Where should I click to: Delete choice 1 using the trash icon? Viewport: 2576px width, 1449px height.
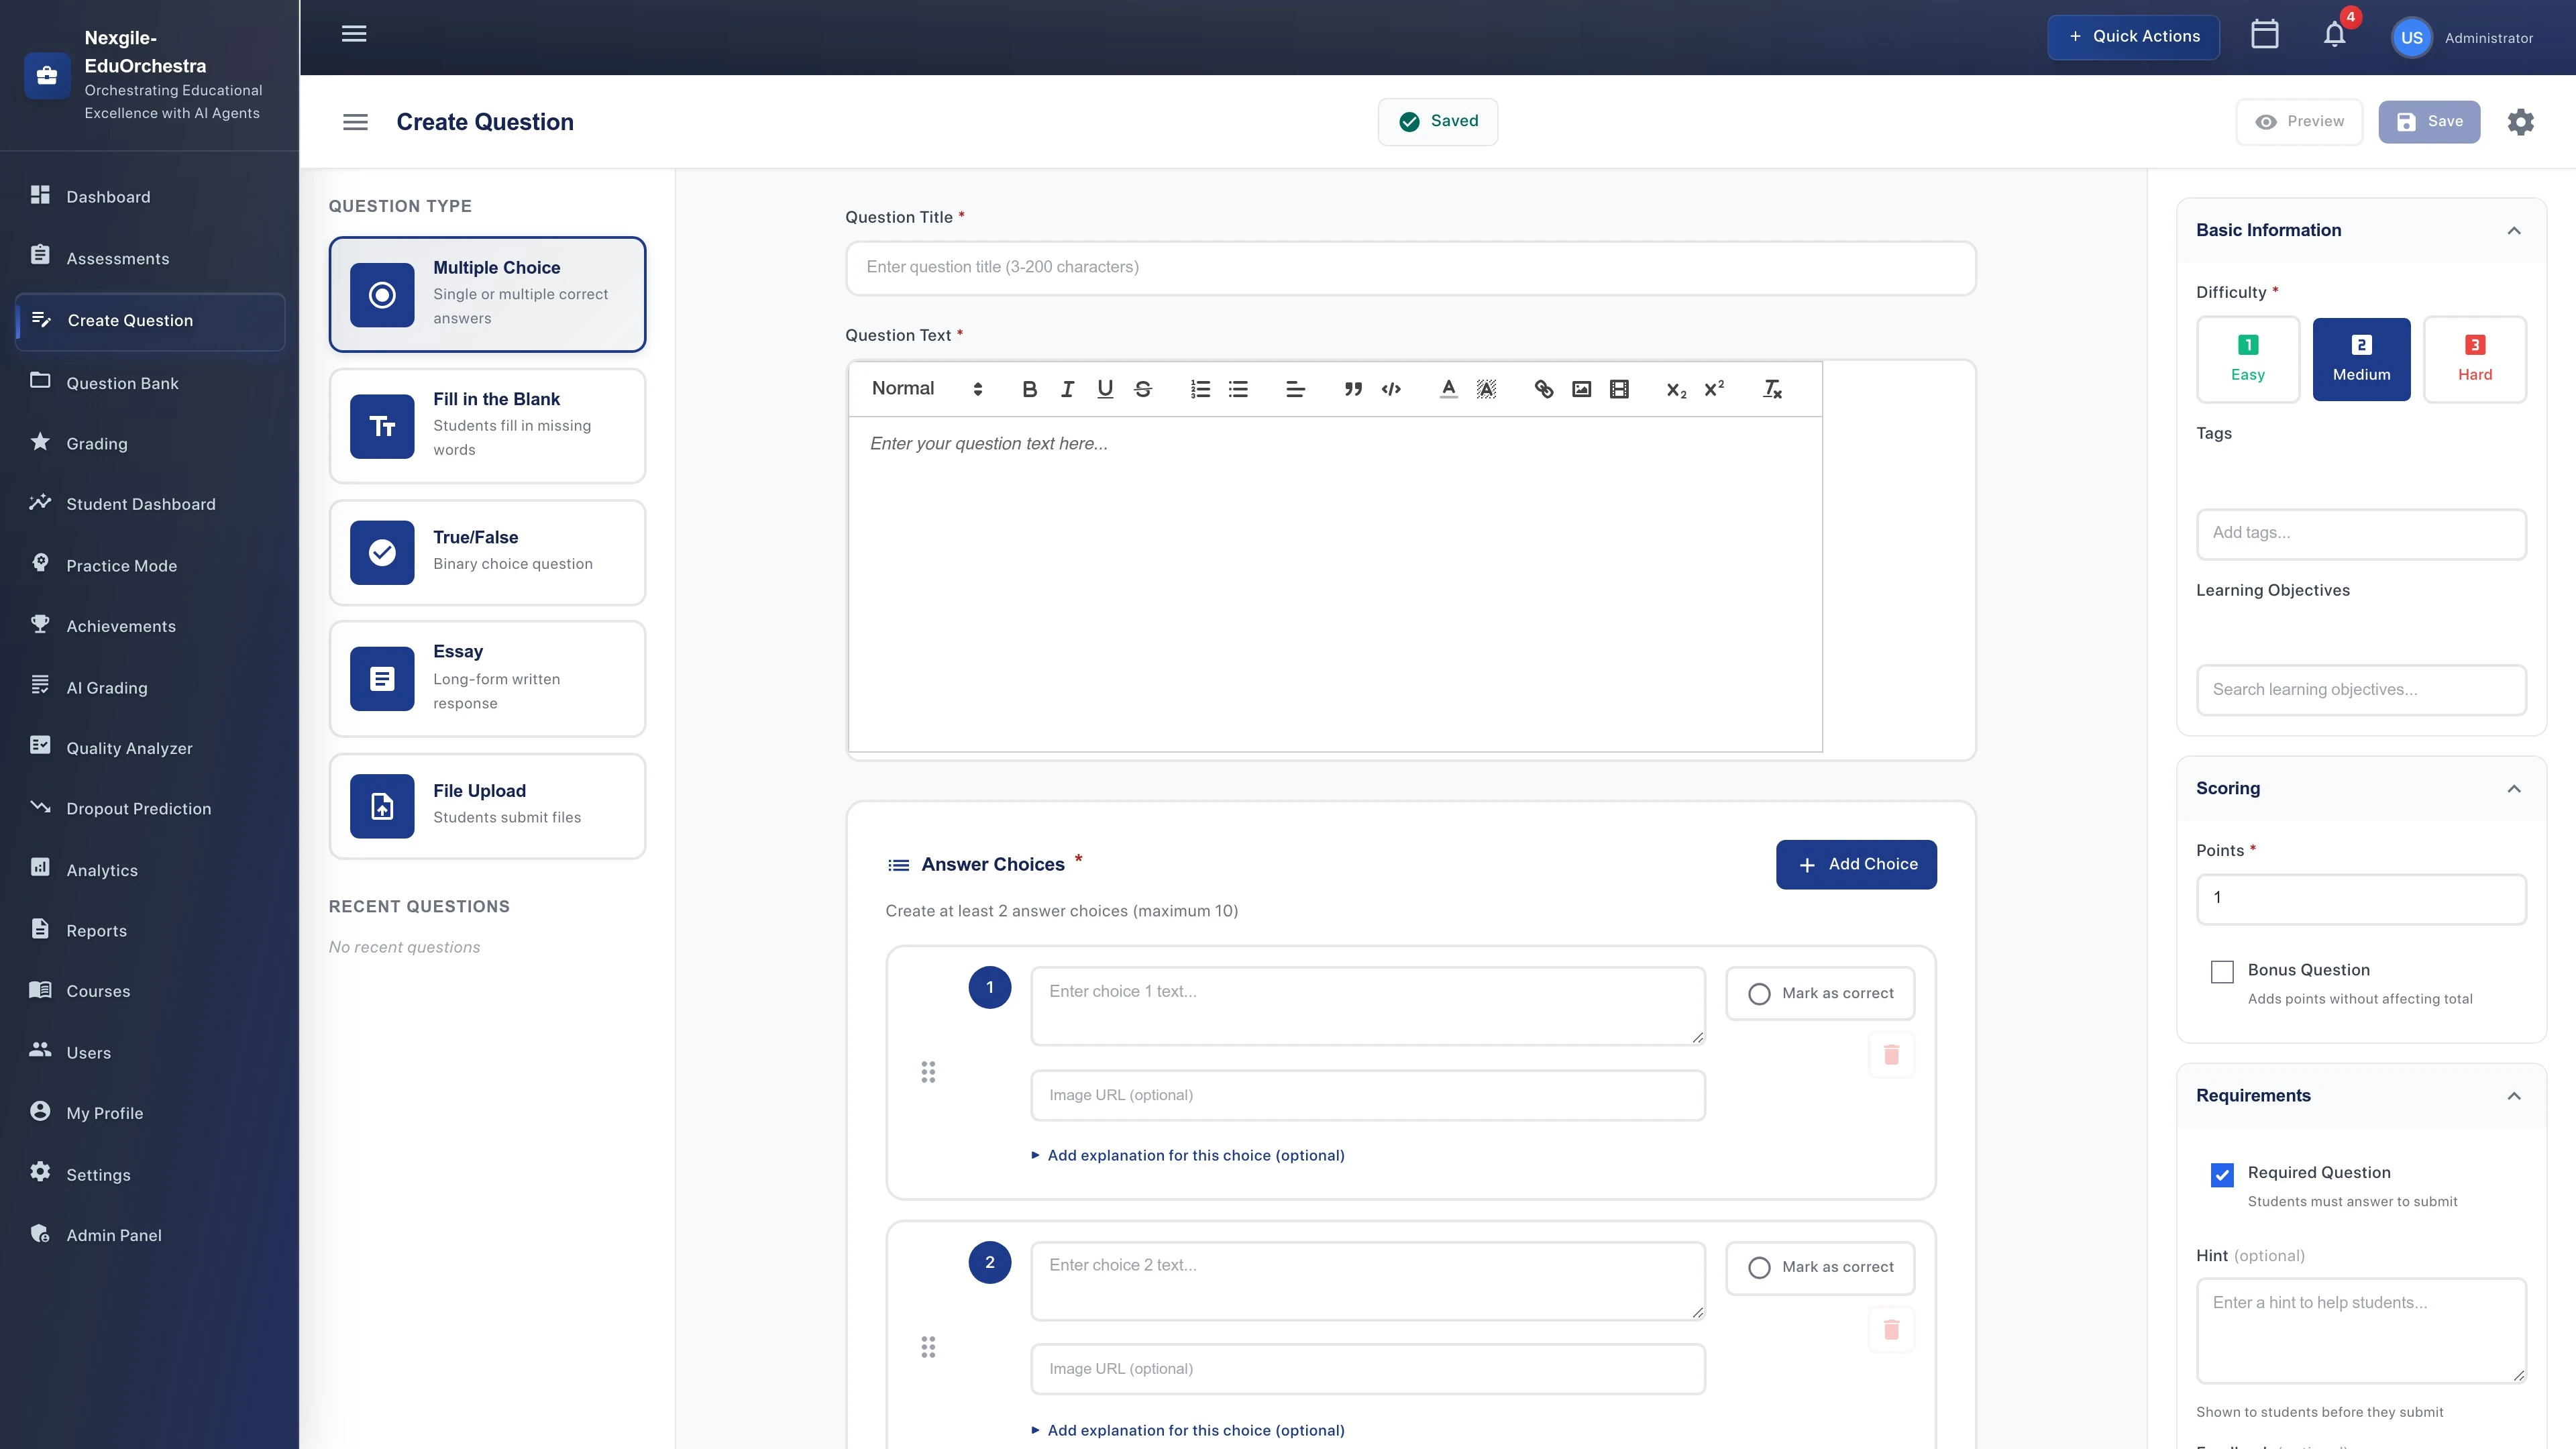(x=1891, y=1054)
